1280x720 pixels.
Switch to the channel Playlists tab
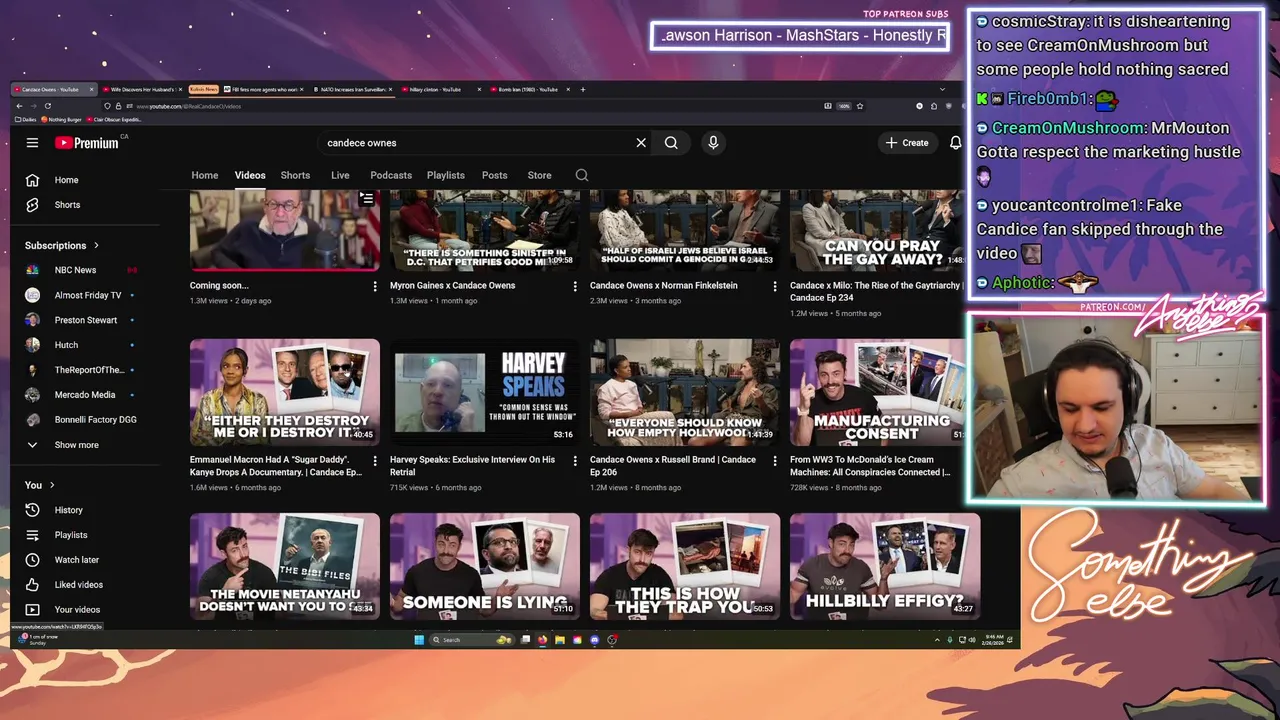tap(446, 175)
